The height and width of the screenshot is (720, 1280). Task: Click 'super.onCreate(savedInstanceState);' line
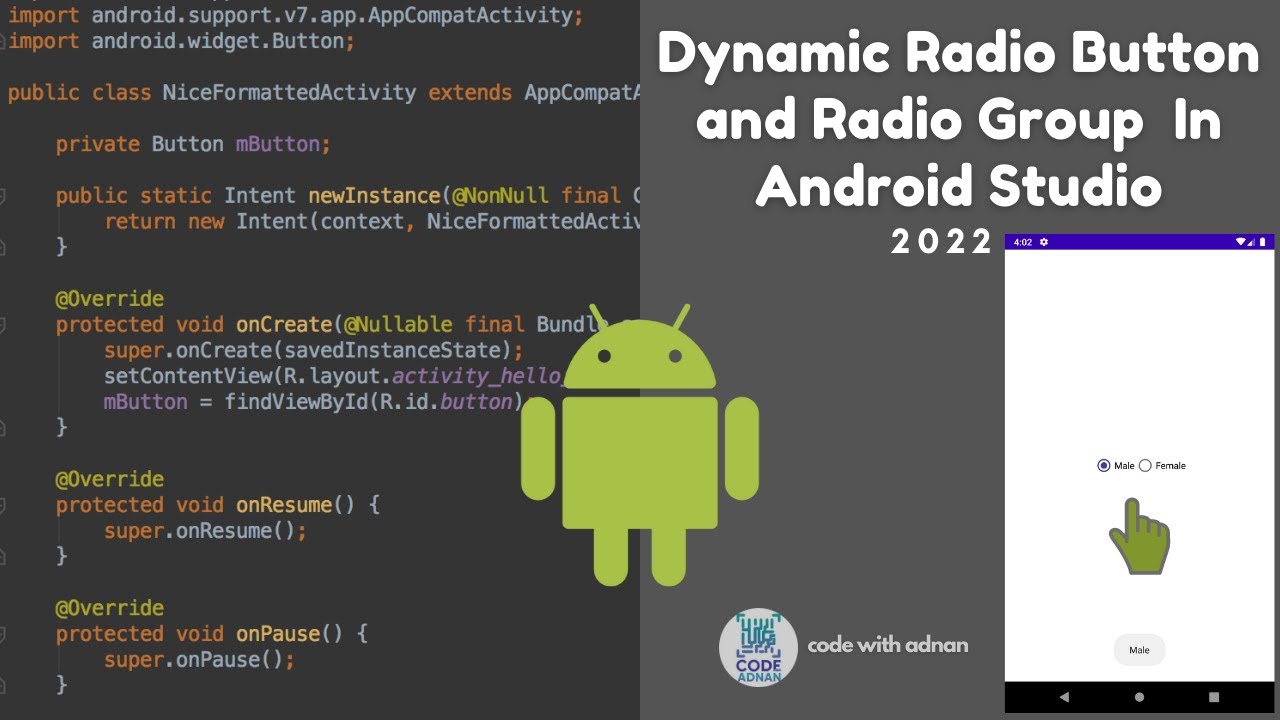click(314, 350)
